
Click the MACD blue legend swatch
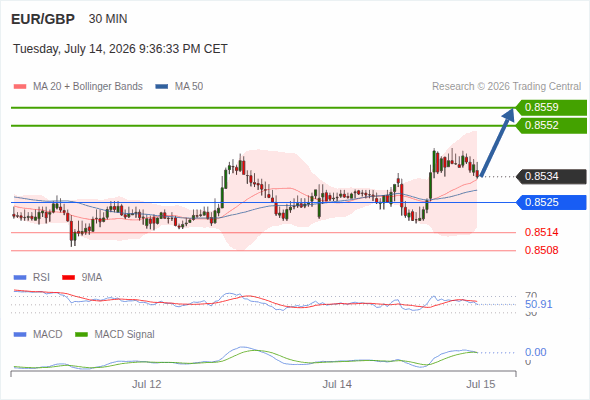coord(20,335)
